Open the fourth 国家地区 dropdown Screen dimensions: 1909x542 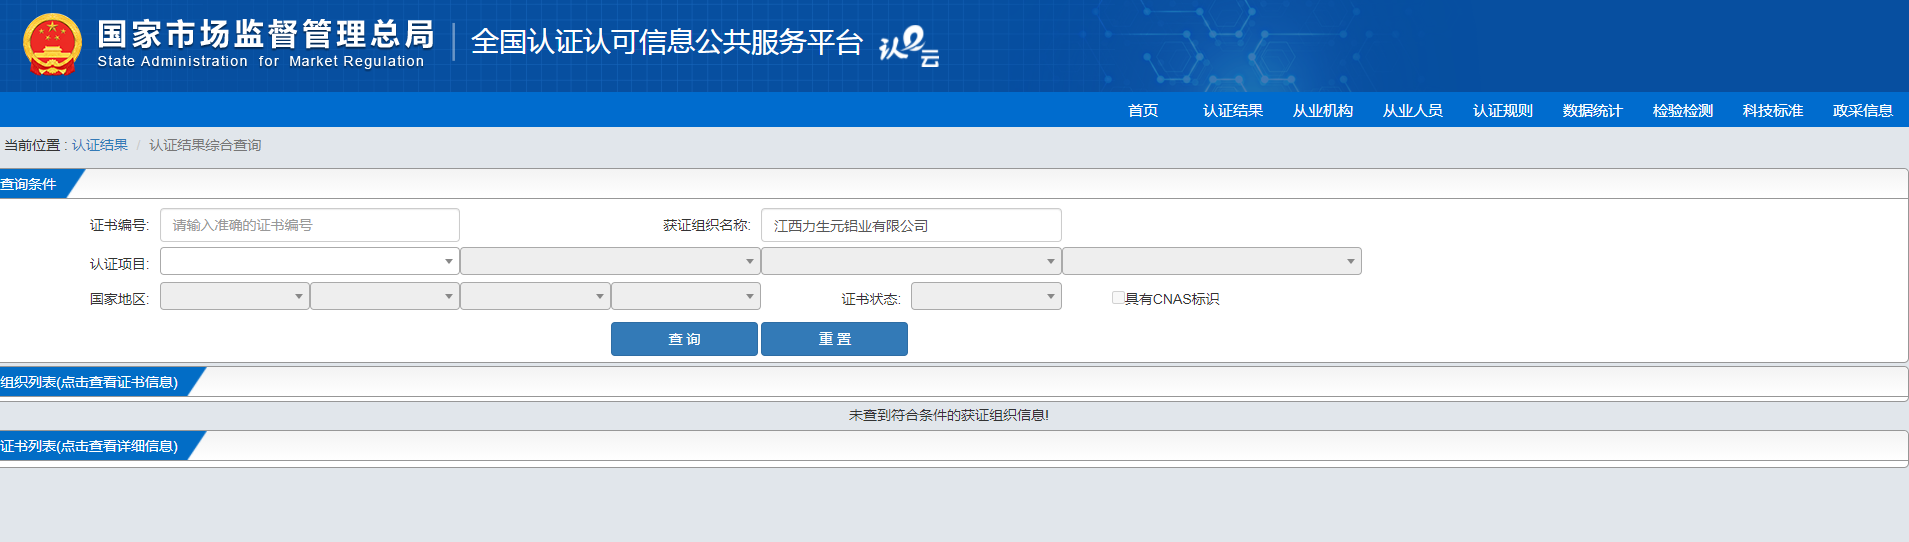(686, 296)
